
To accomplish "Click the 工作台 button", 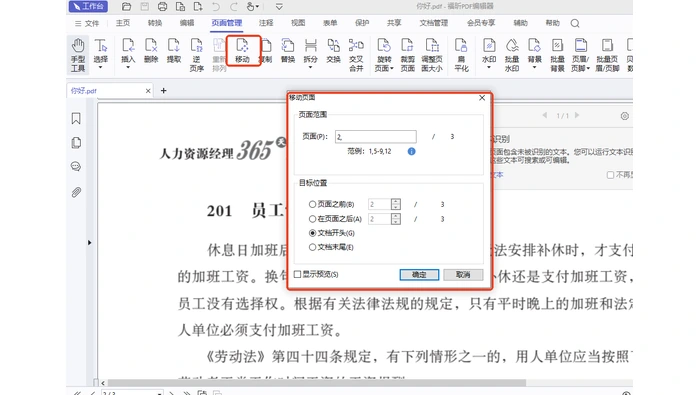I will 88,6.
